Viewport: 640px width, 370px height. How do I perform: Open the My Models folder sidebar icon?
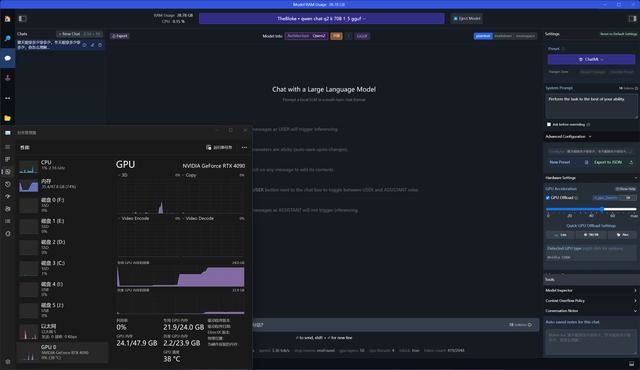pyautogui.click(x=7, y=118)
